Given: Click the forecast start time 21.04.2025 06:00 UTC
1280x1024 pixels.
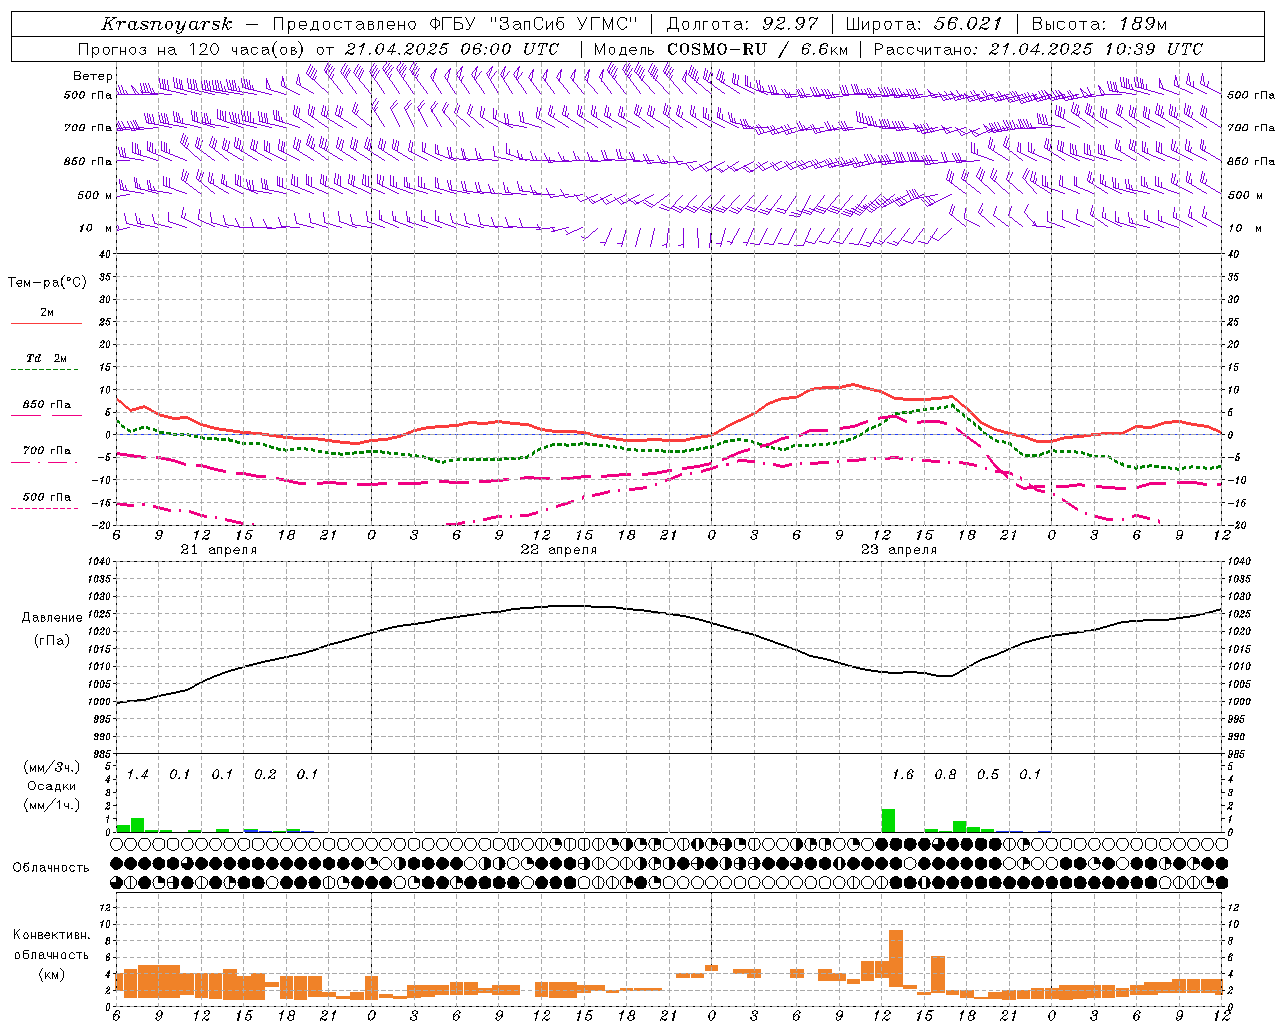Looking at the screenshot, I should (x=452, y=49).
